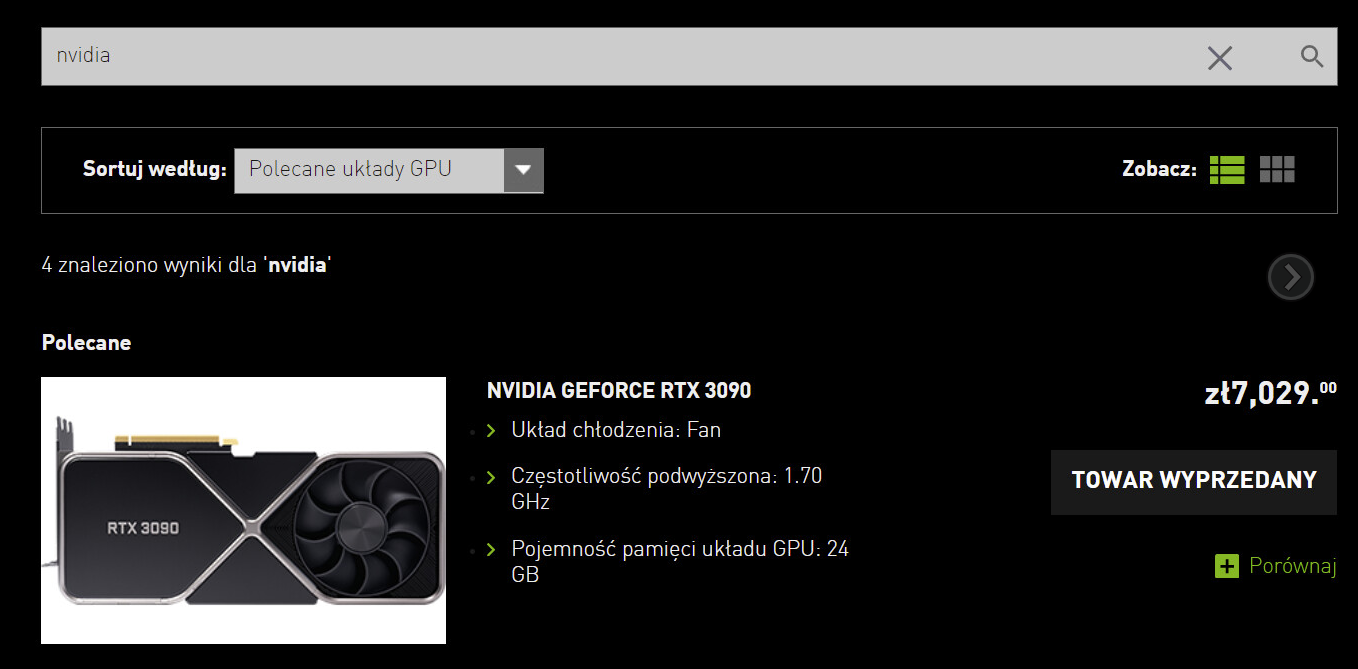Click the green plus icon beside Porównaj
The width and height of the screenshot is (1358, 669).
coord(1225,566)
